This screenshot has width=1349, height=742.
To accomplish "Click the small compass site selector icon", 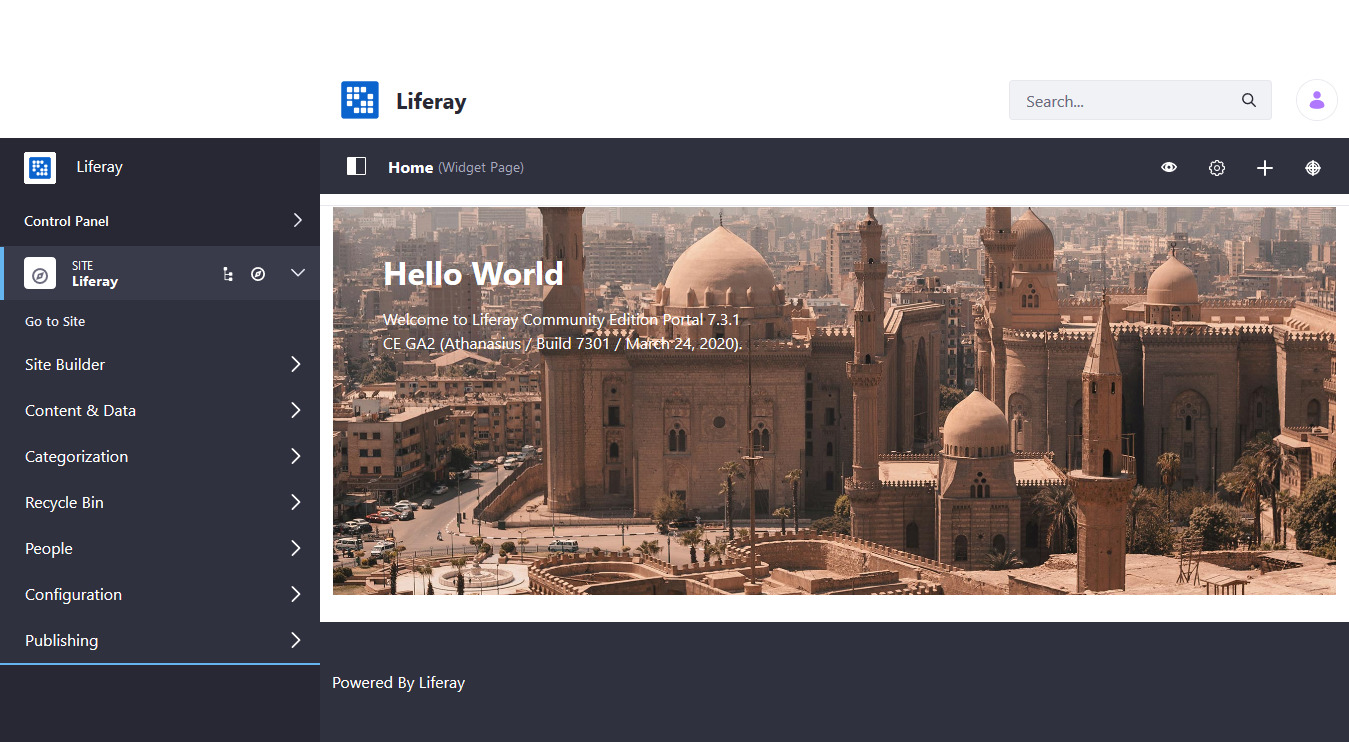I will pyautogui.click(x=258, y=274).
